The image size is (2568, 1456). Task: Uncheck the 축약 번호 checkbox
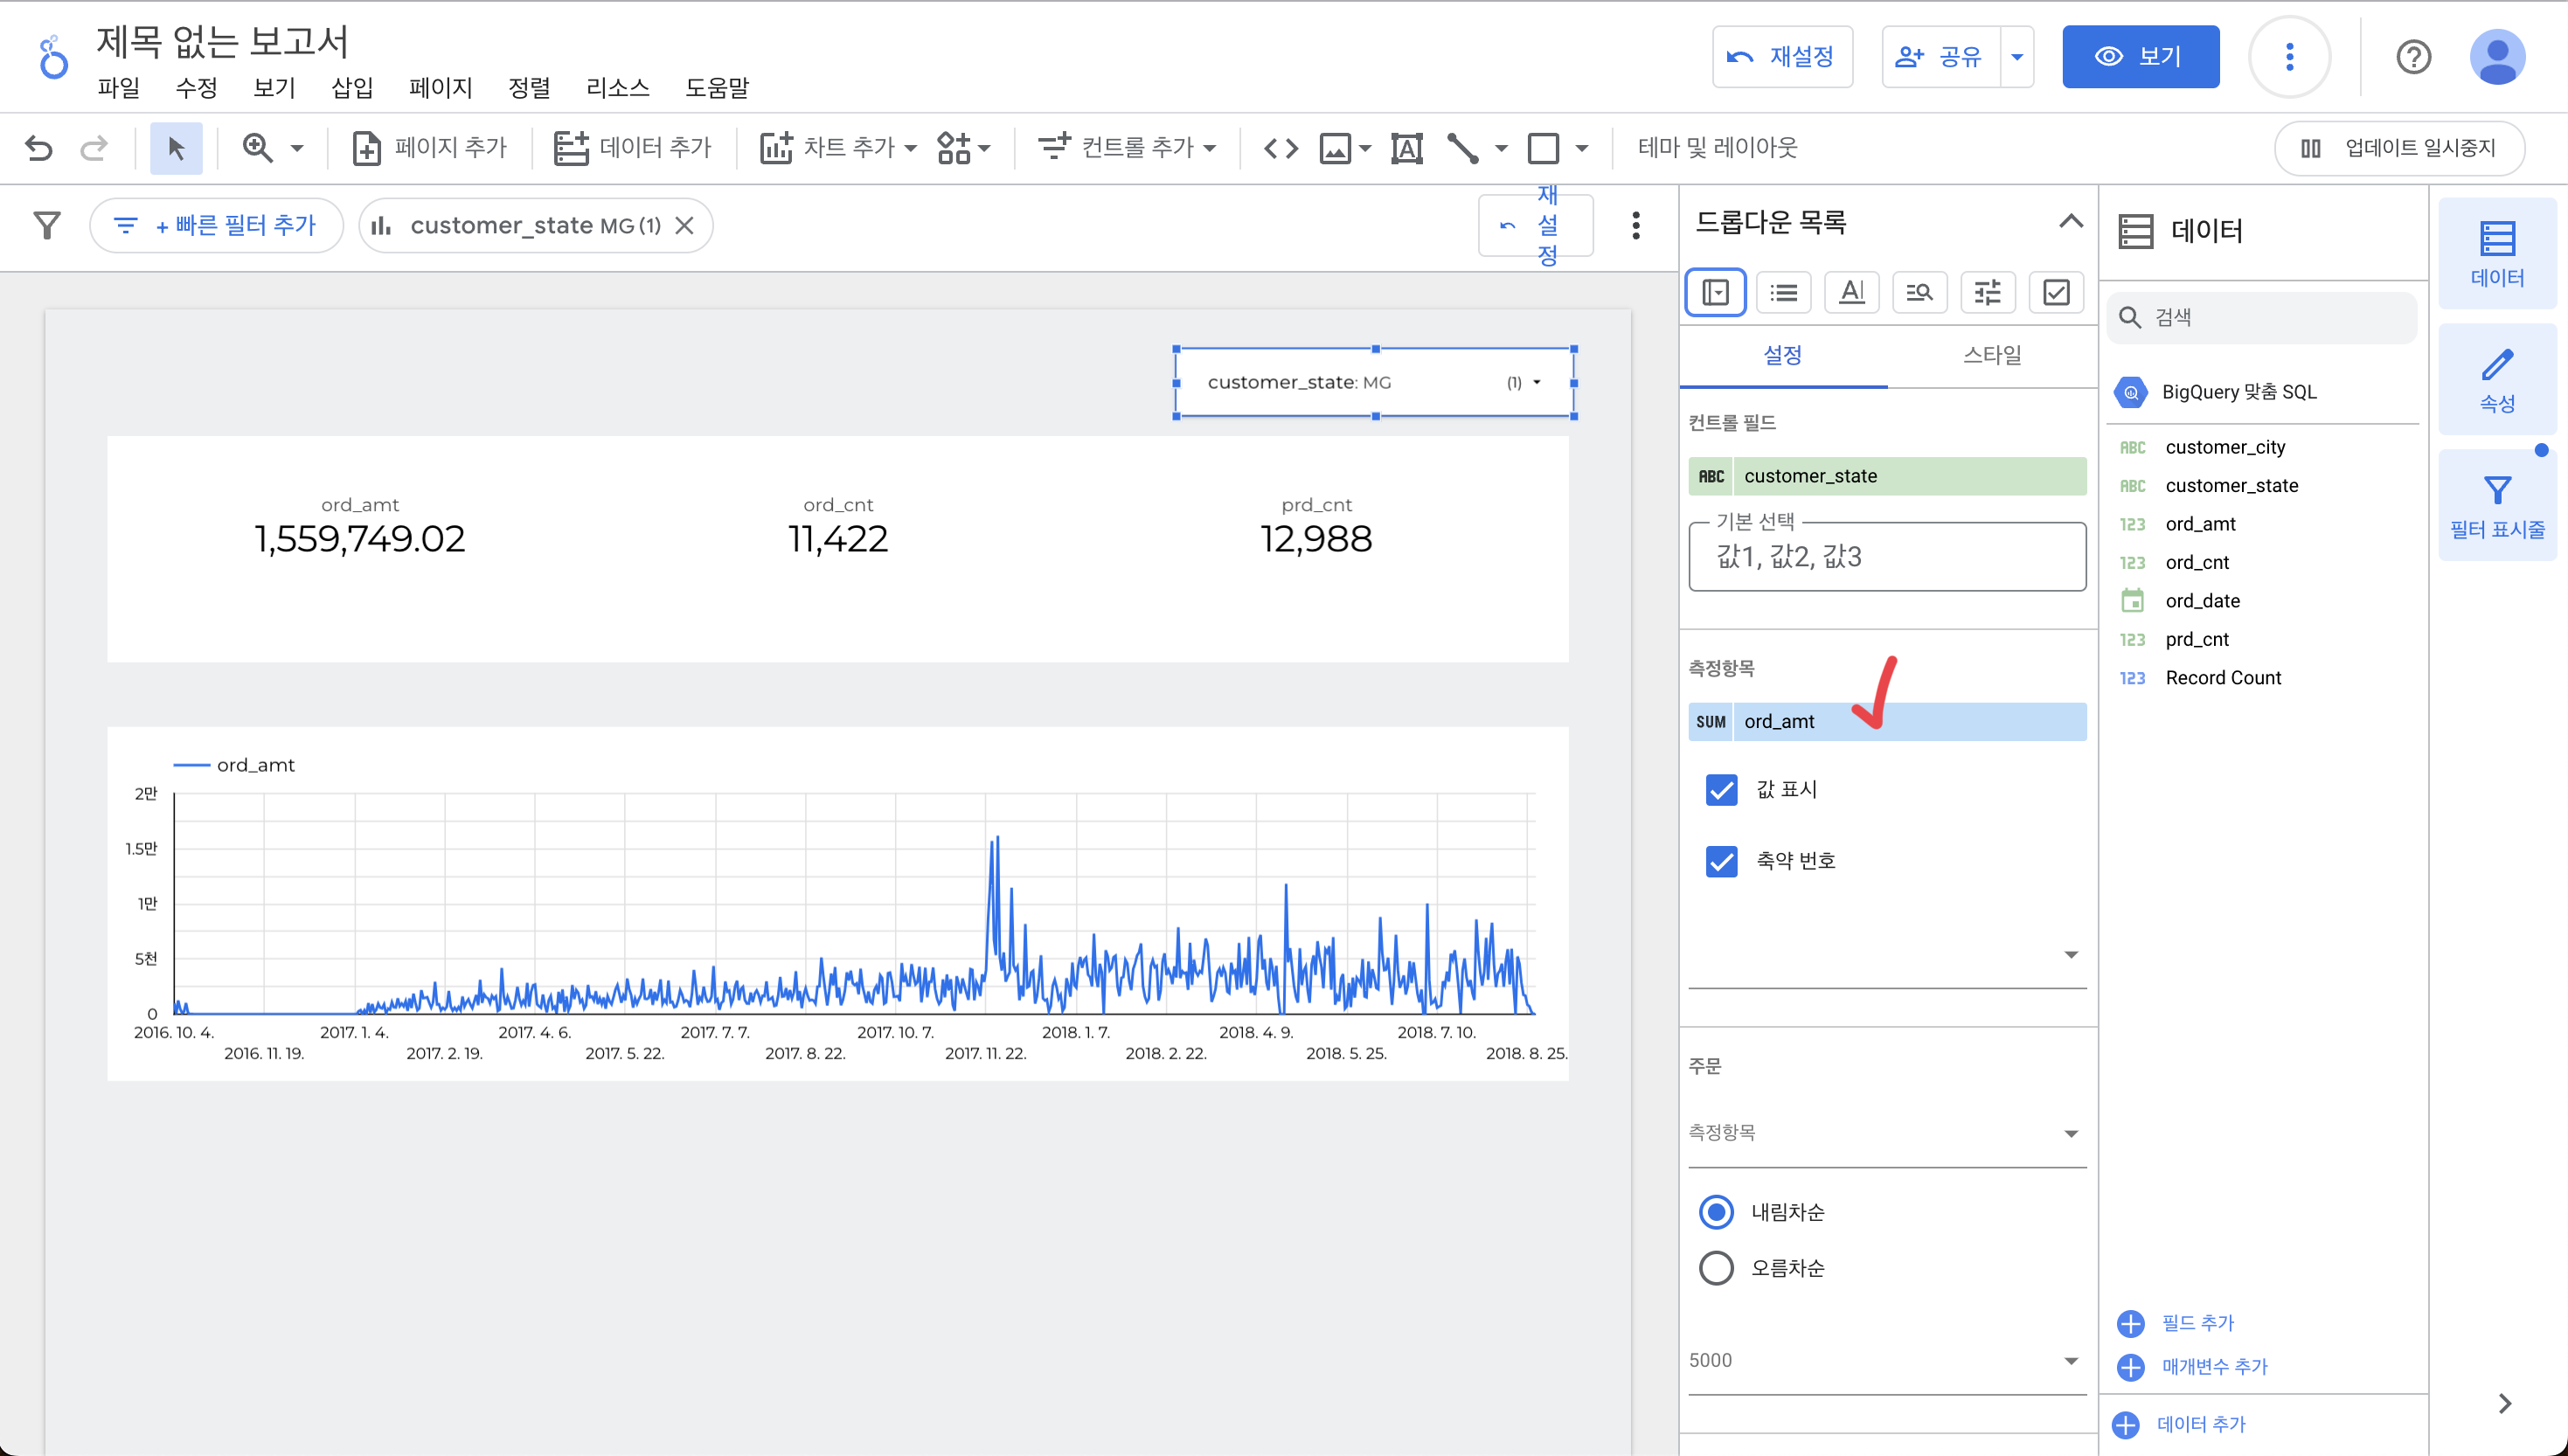pos(1721,860)
